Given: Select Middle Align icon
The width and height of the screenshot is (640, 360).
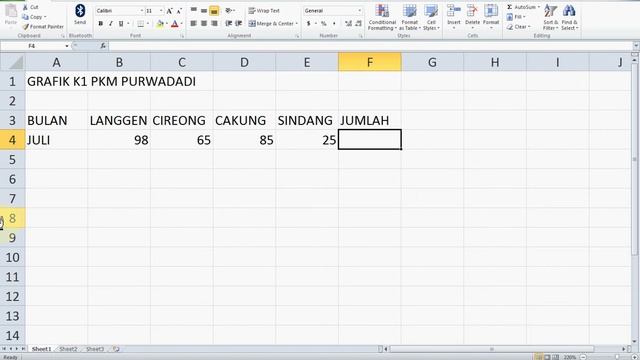Looking at the screenshot, I should click(x=204, y=11).
